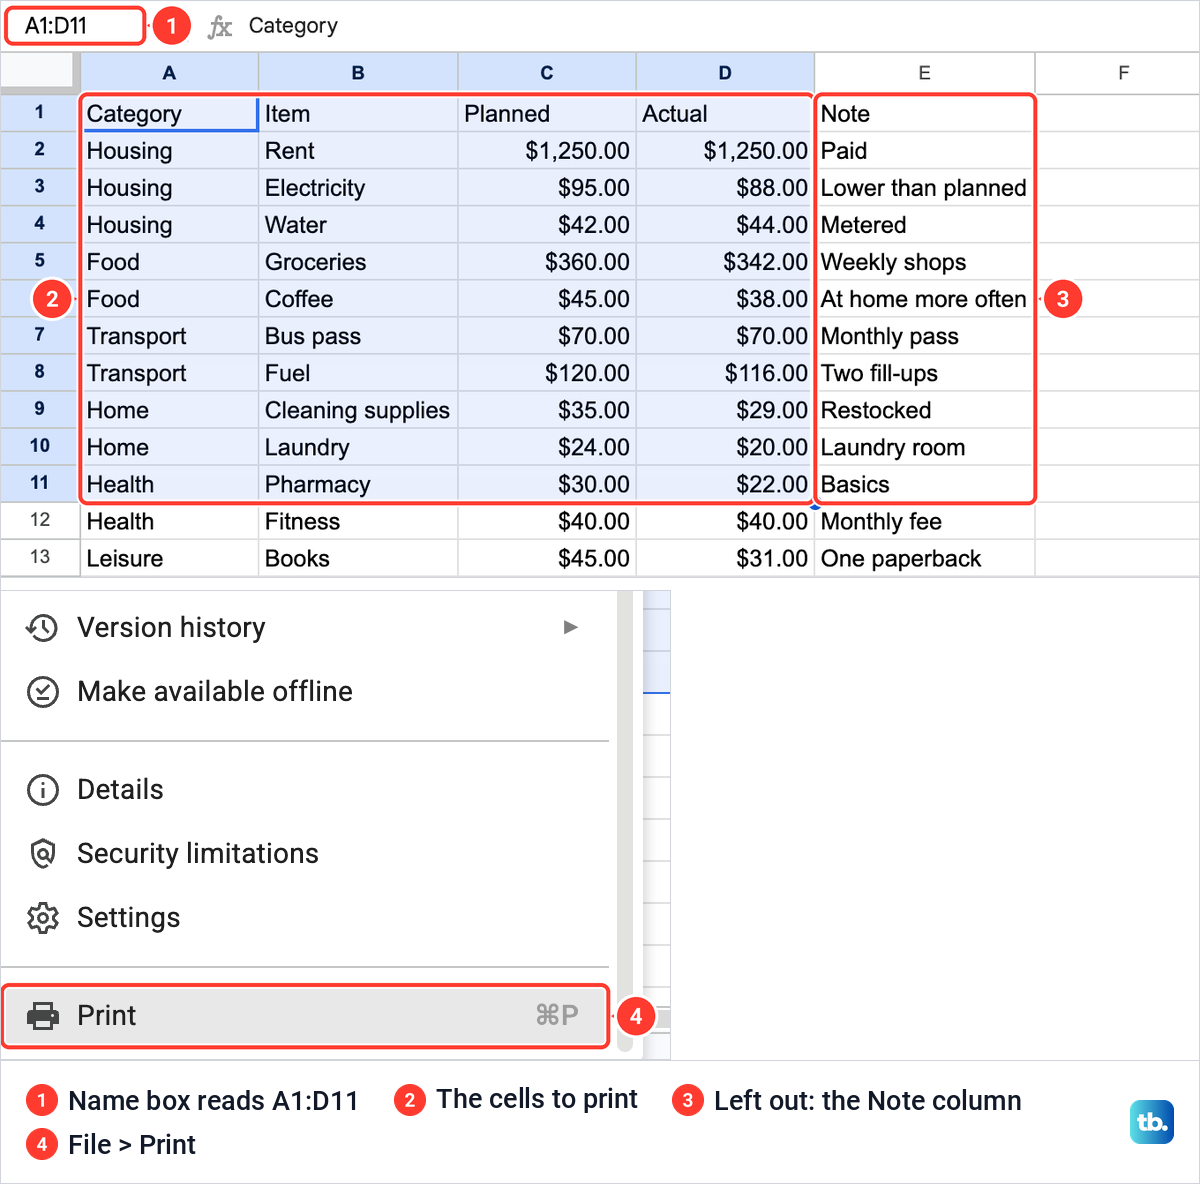Choose Print in the File menu
The image size is (1200, 1184).
[305, 1016]
